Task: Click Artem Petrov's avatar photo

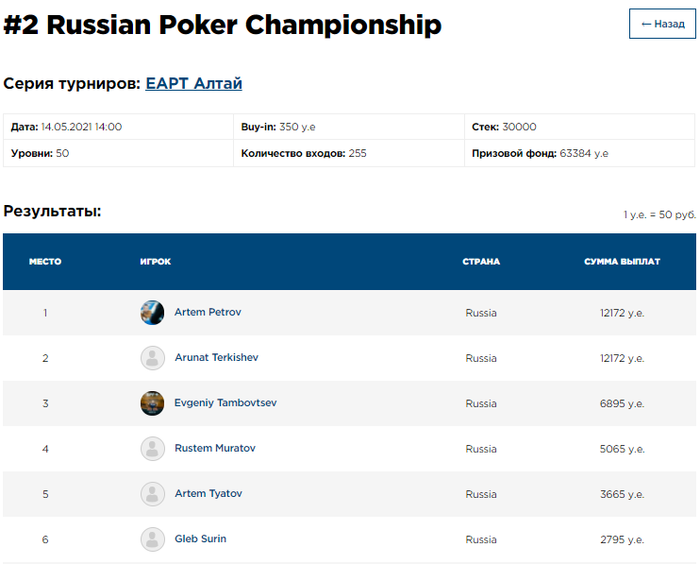Action: [x=152, y=312]
